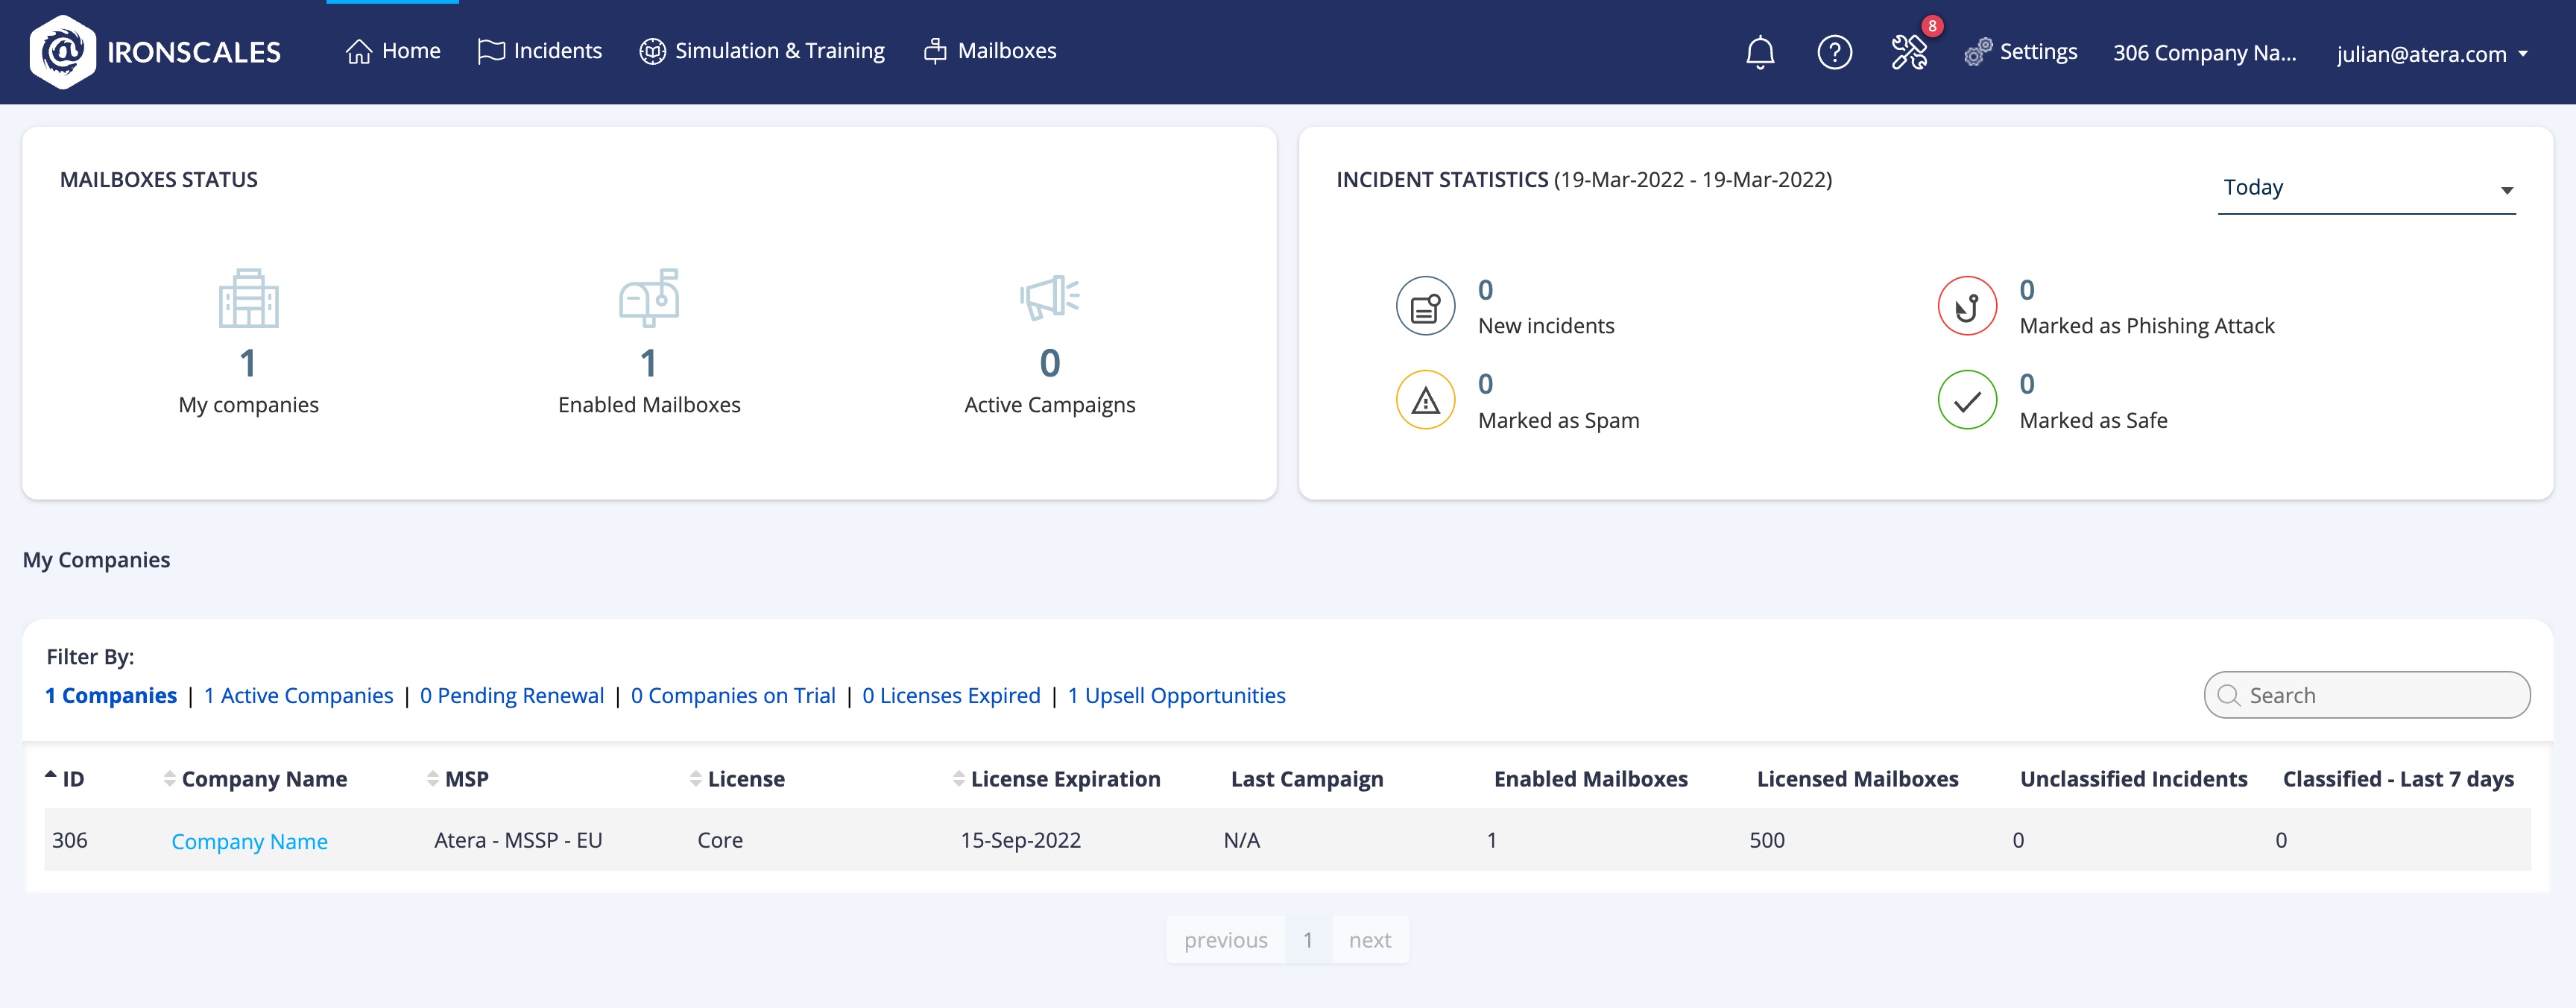The height and width of the screenshot is (1008, 2576).
Task: Click the companies Search field
Action: pos(2380,695)
